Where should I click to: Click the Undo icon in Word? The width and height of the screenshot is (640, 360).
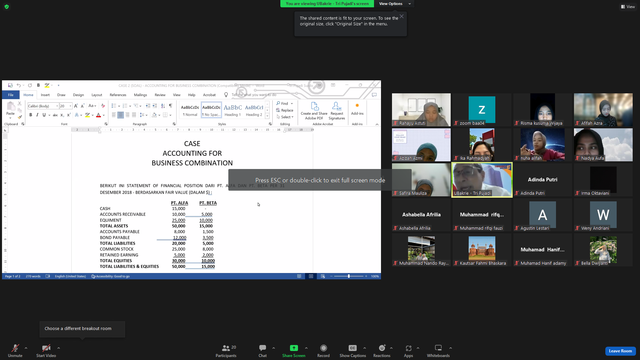[x=19, y=85]
